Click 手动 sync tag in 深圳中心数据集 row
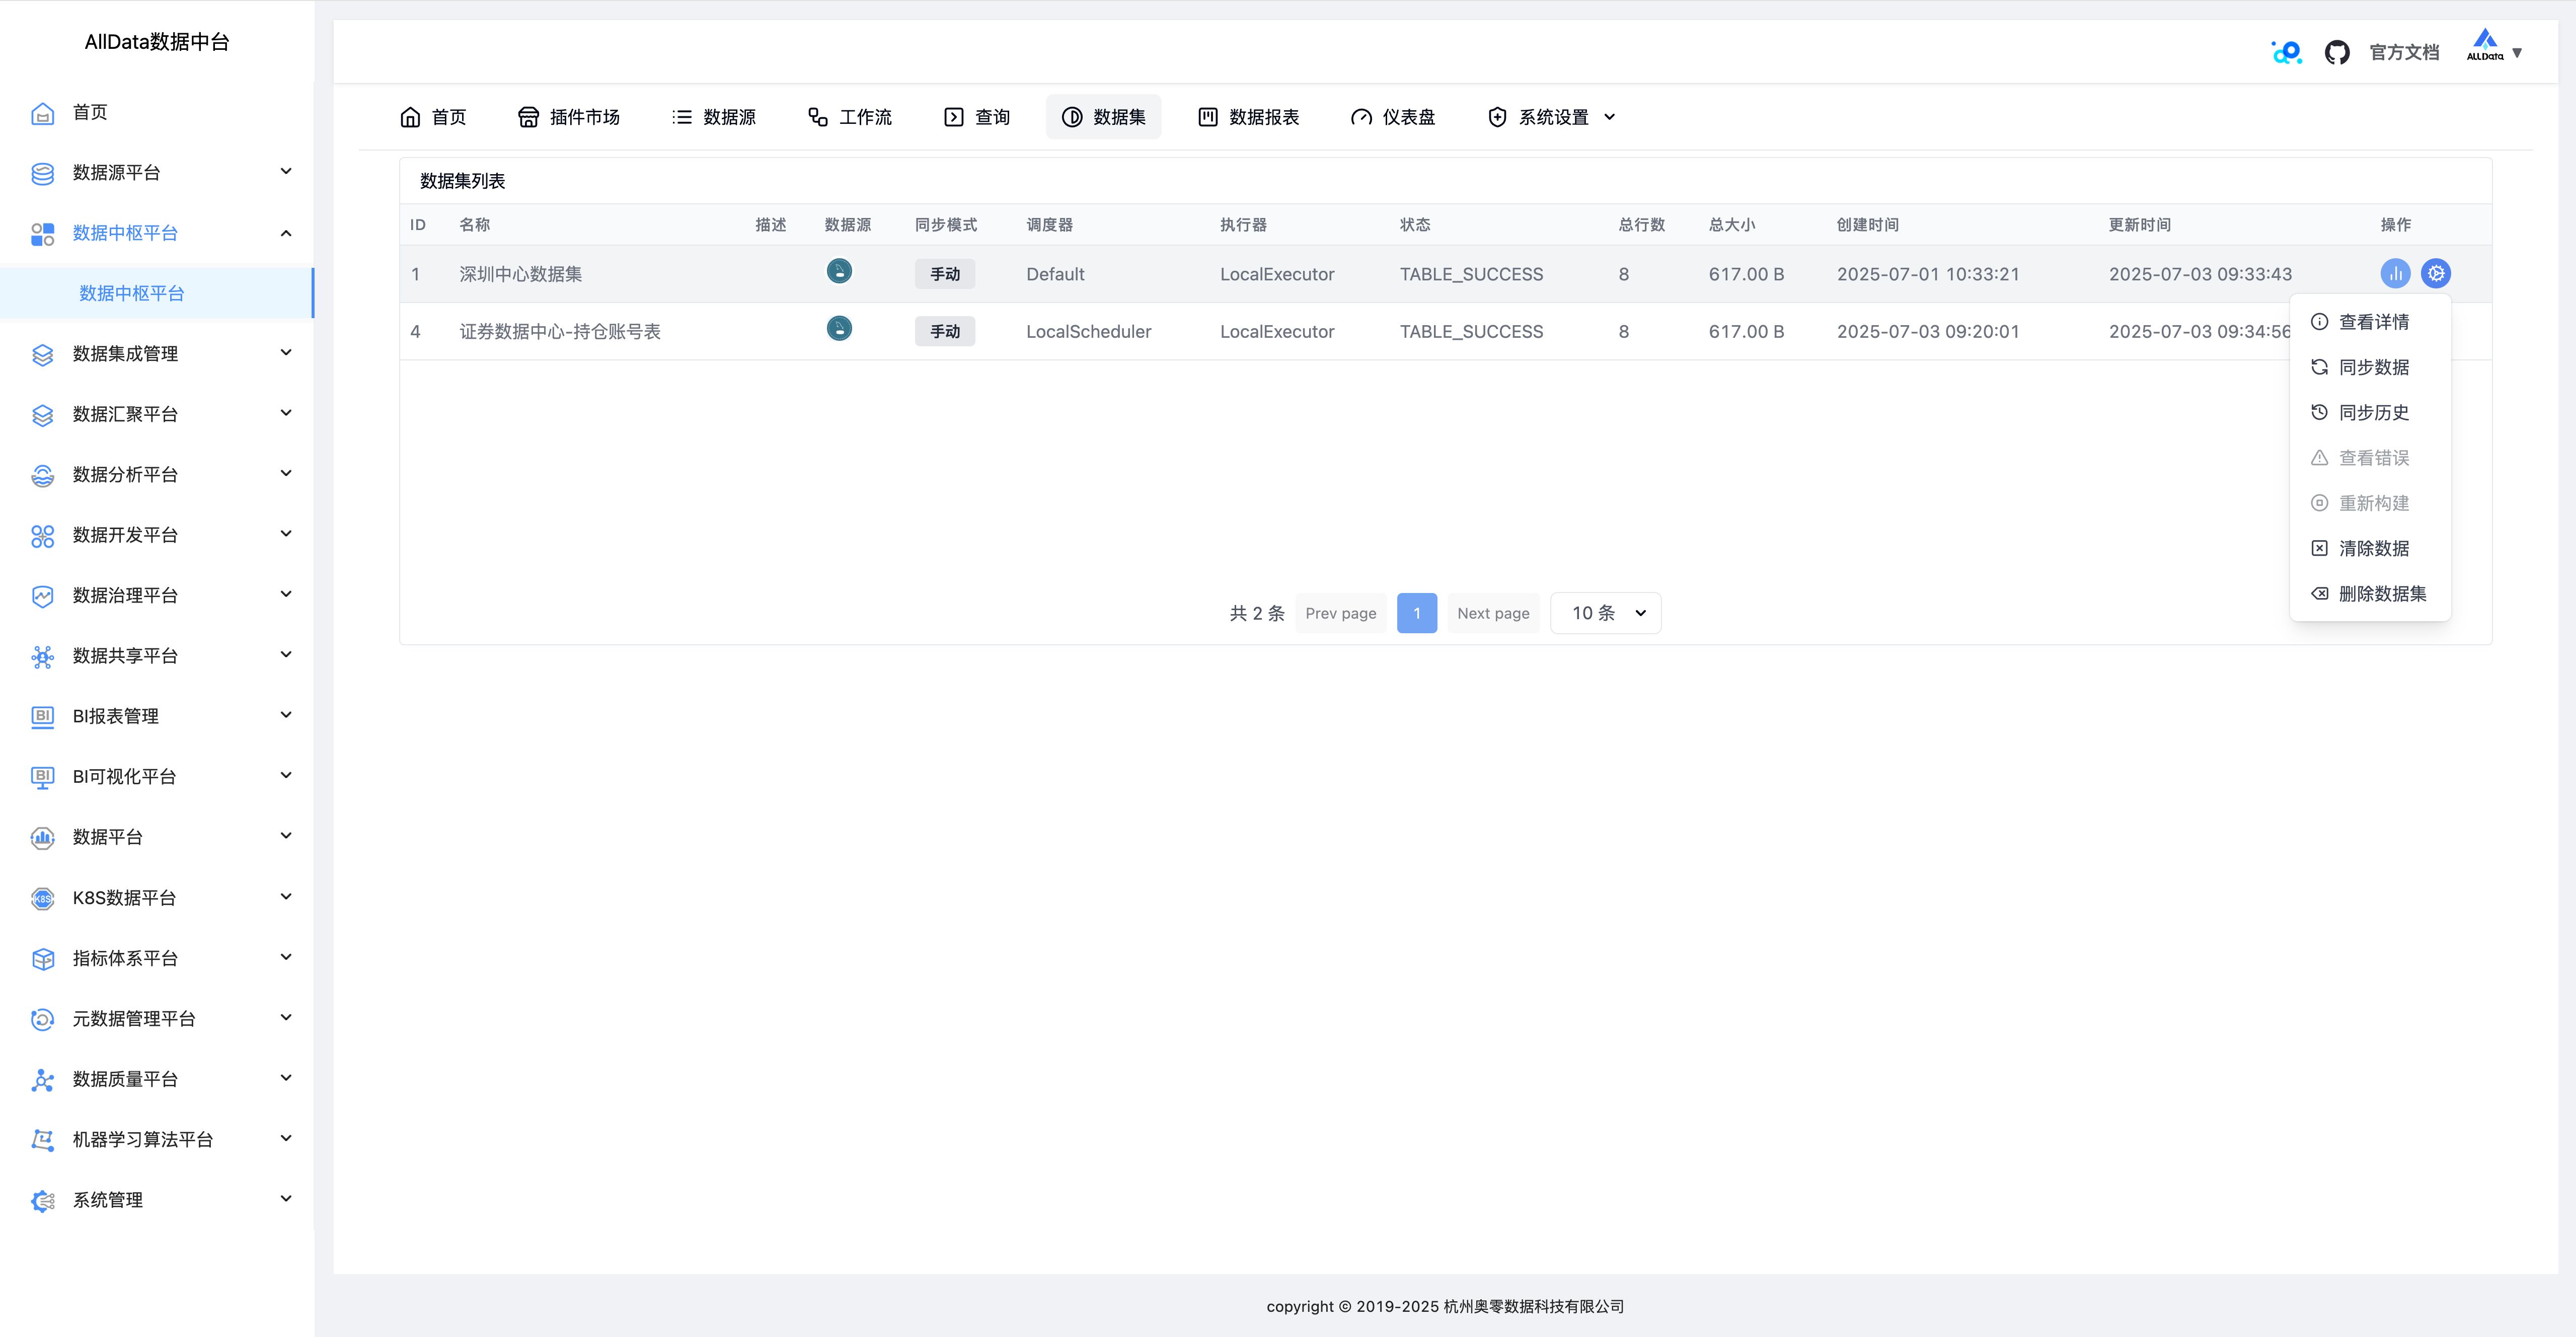The width and height of the screenshot is (2576, 1337). point(945,274)
